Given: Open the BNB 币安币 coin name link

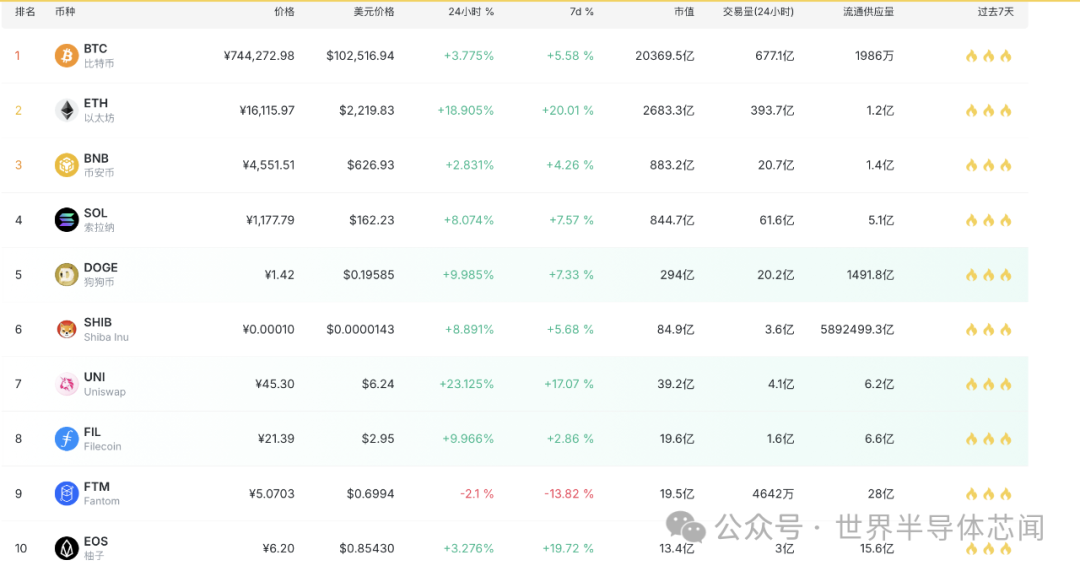Looking at the screenshot, I should point(98,165).
